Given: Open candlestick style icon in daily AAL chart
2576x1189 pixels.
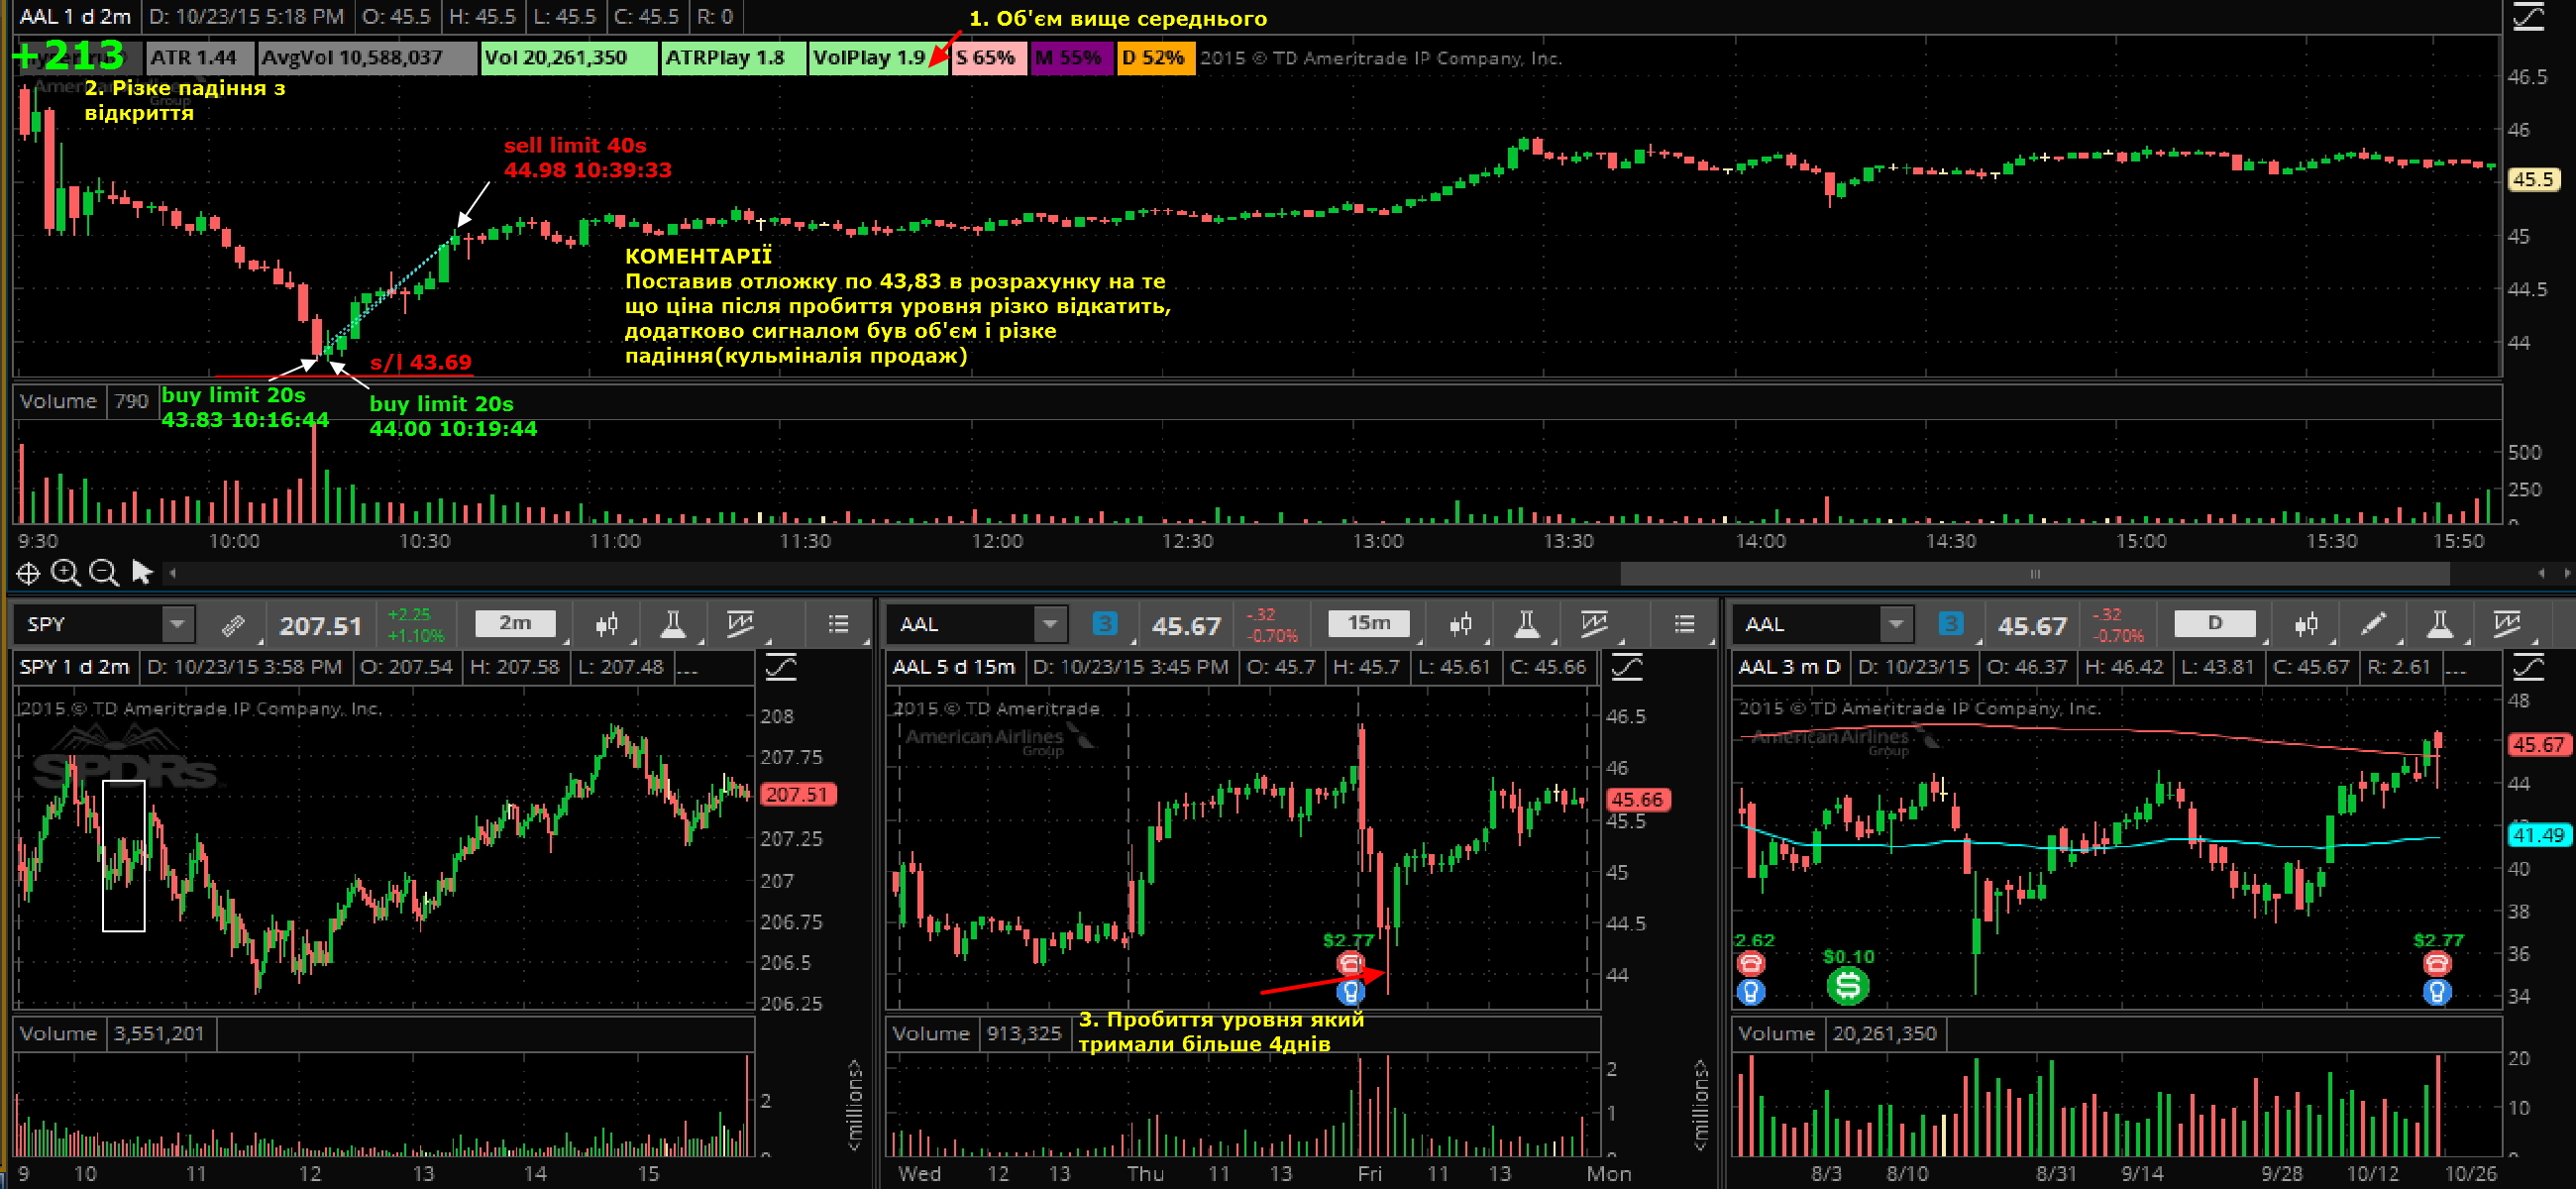Looking at the screenshot, I should 2306,625.
